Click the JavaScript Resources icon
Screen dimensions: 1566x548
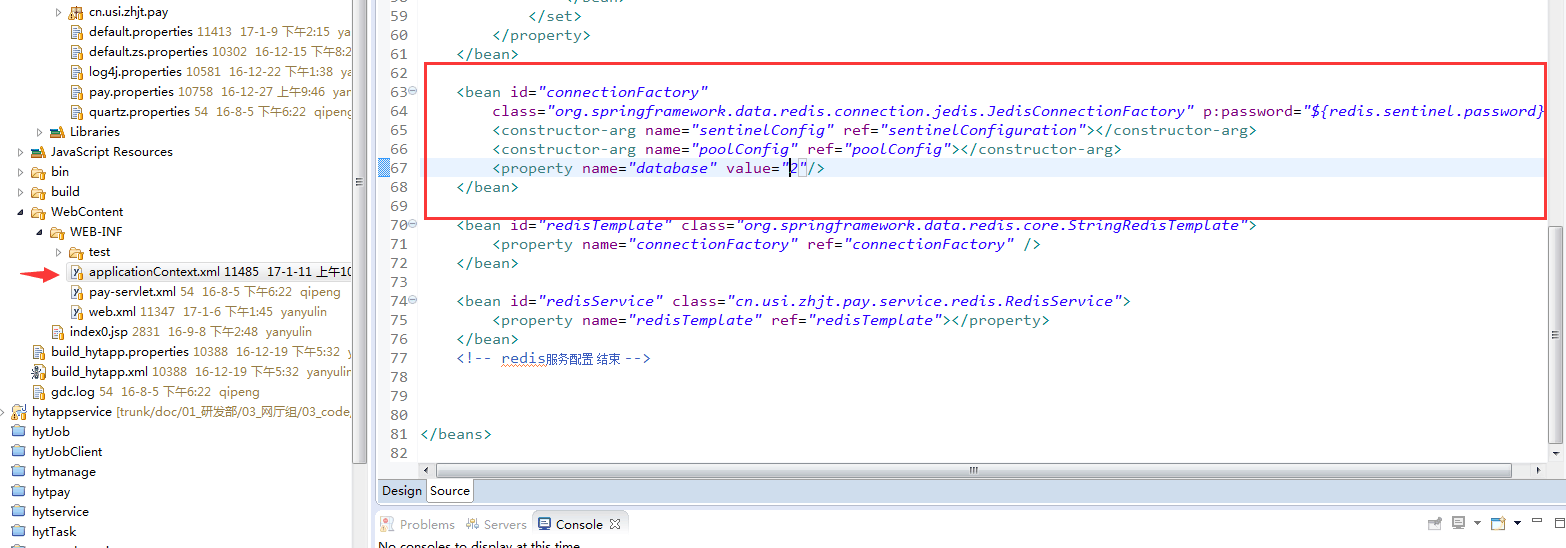click(39, 152)
